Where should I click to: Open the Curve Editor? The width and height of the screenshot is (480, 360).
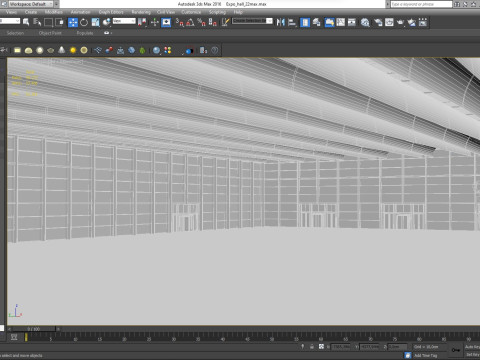point(341,22)
